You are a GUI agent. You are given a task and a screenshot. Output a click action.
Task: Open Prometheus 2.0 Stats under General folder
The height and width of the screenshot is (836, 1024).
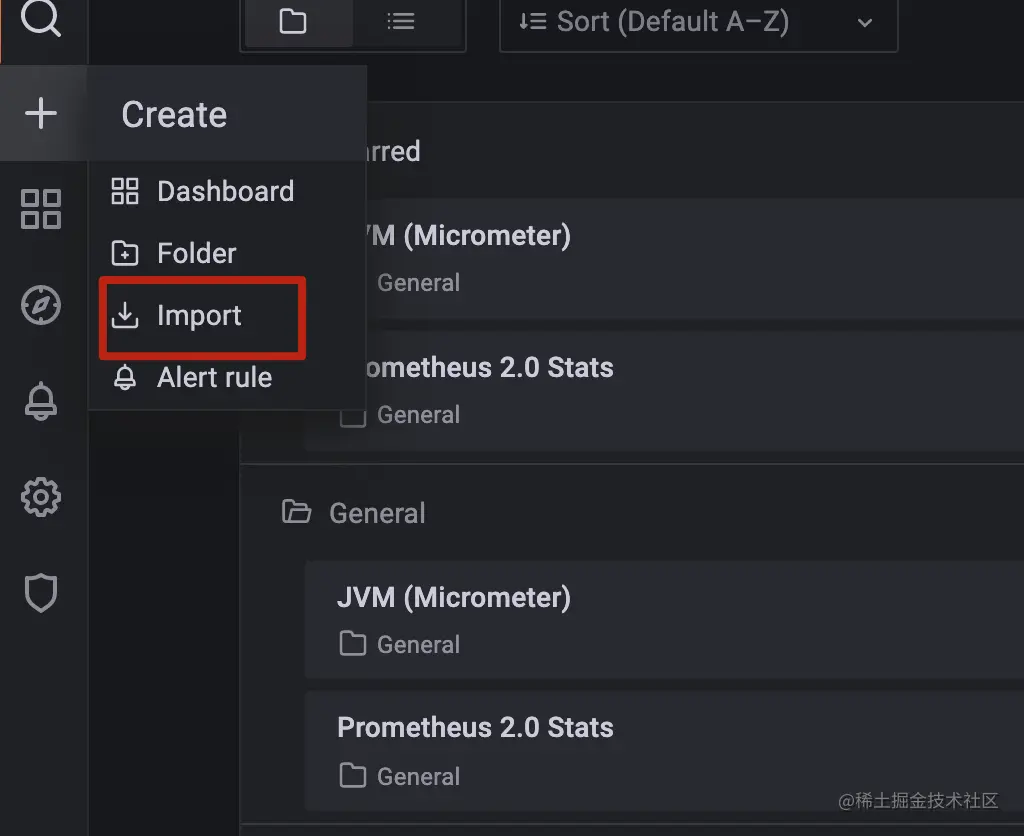click(665, 751)
